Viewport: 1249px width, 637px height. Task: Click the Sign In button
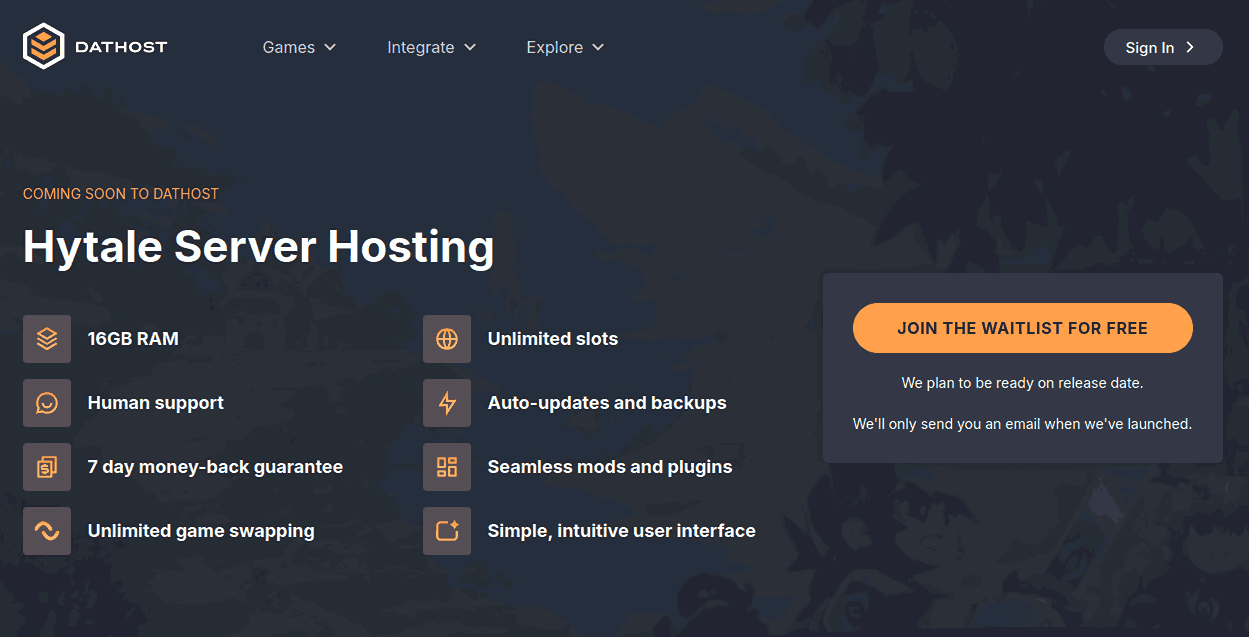(1155, 46)
